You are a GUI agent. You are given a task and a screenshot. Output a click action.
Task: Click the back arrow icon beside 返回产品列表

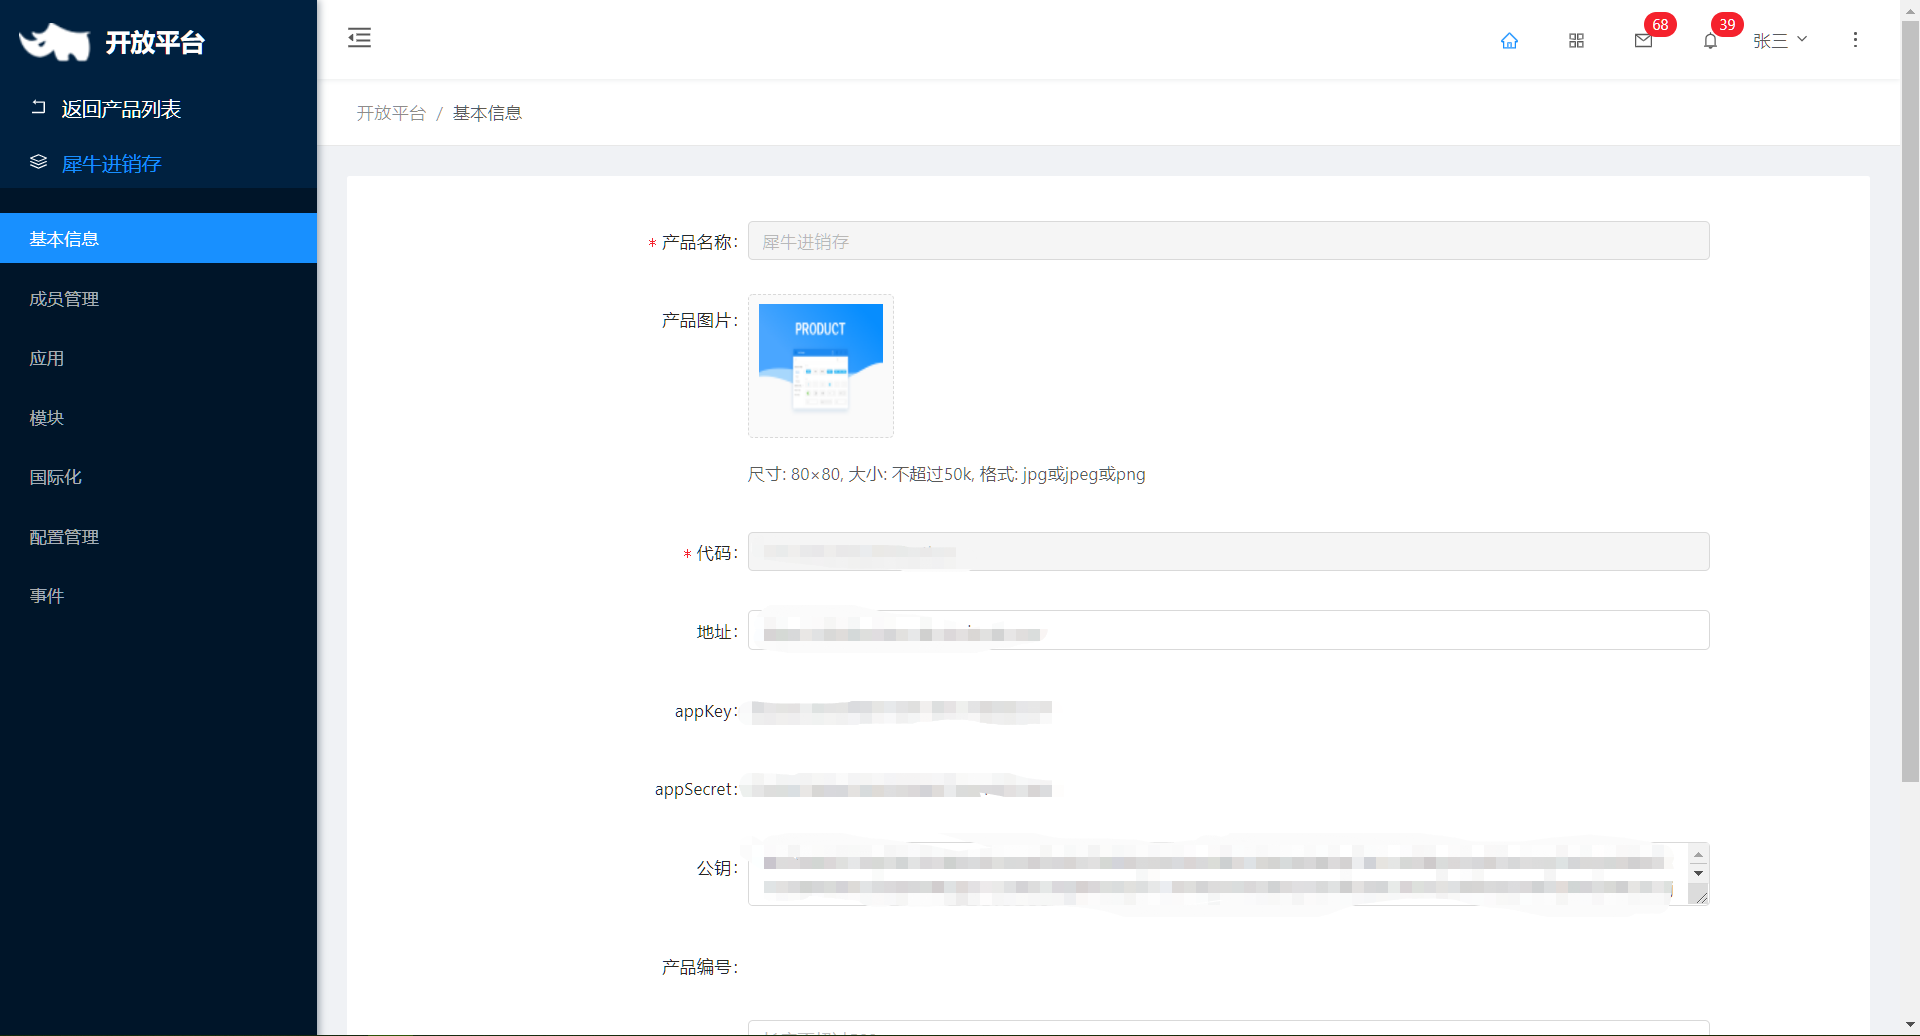[39, 107]
